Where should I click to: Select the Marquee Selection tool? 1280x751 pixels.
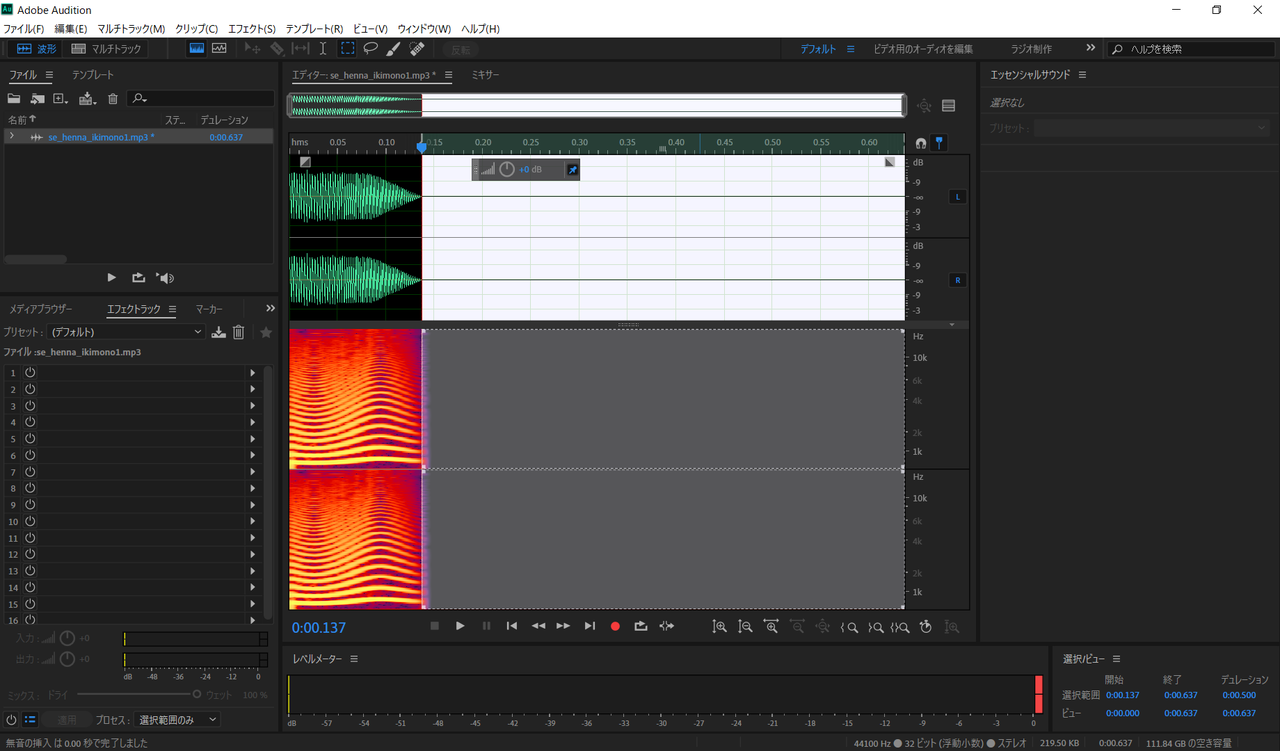point(347,48)
